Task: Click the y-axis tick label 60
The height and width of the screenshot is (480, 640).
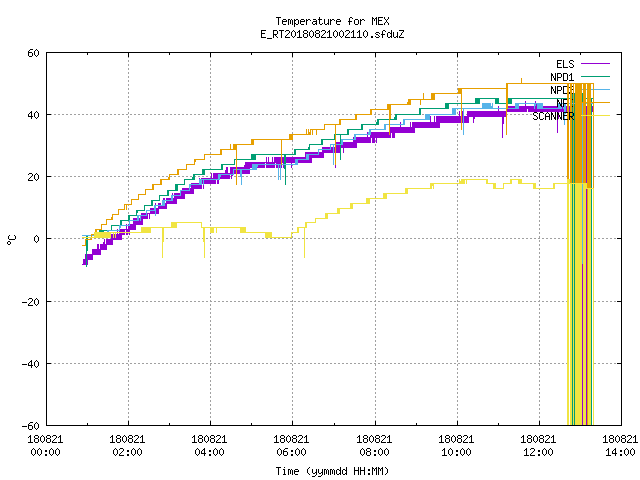Action: pos(33,53)
